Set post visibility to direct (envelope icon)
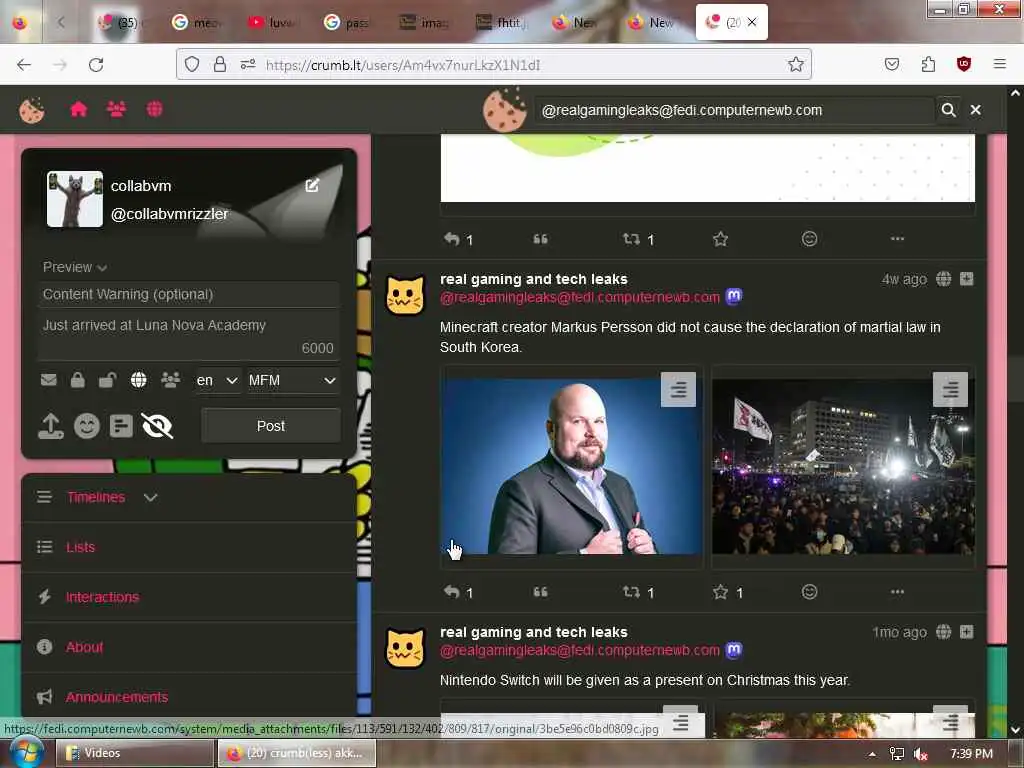The height and width of the screenshot is (768, 1024). (x=49, y=380)
